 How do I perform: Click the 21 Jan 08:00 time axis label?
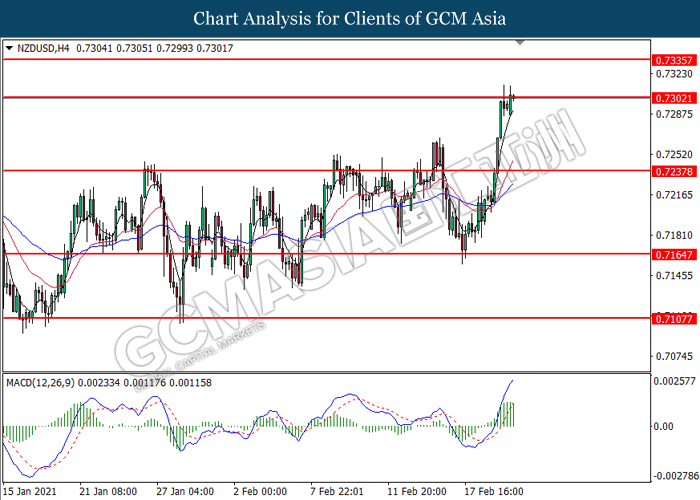point(108,492)
